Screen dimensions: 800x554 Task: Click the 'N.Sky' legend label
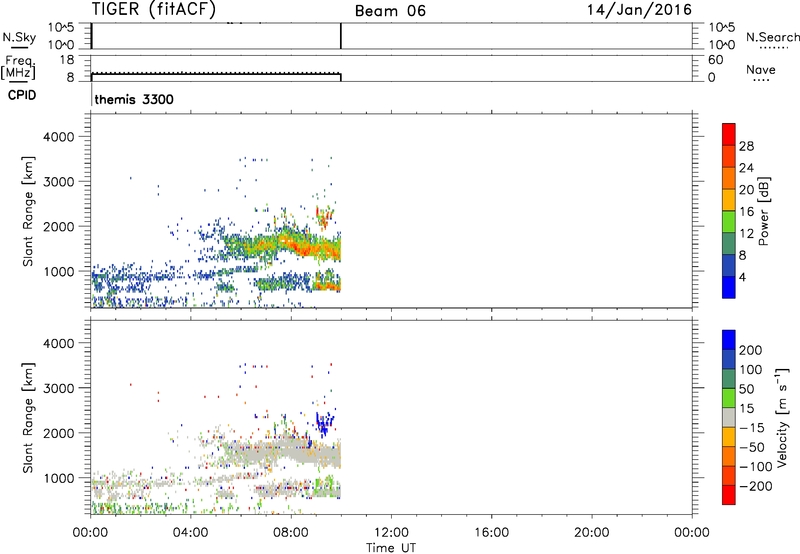(19, 37)
